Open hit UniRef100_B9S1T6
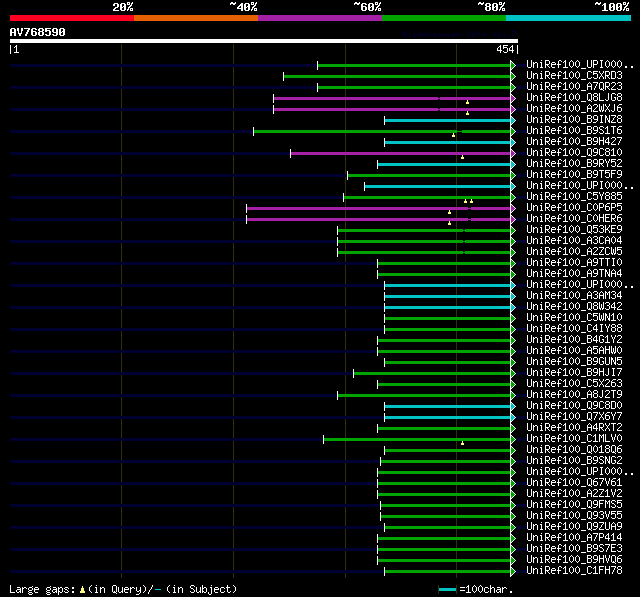Image resolution: width=640 pixels, height=597 pixels. tap(574, 131)
